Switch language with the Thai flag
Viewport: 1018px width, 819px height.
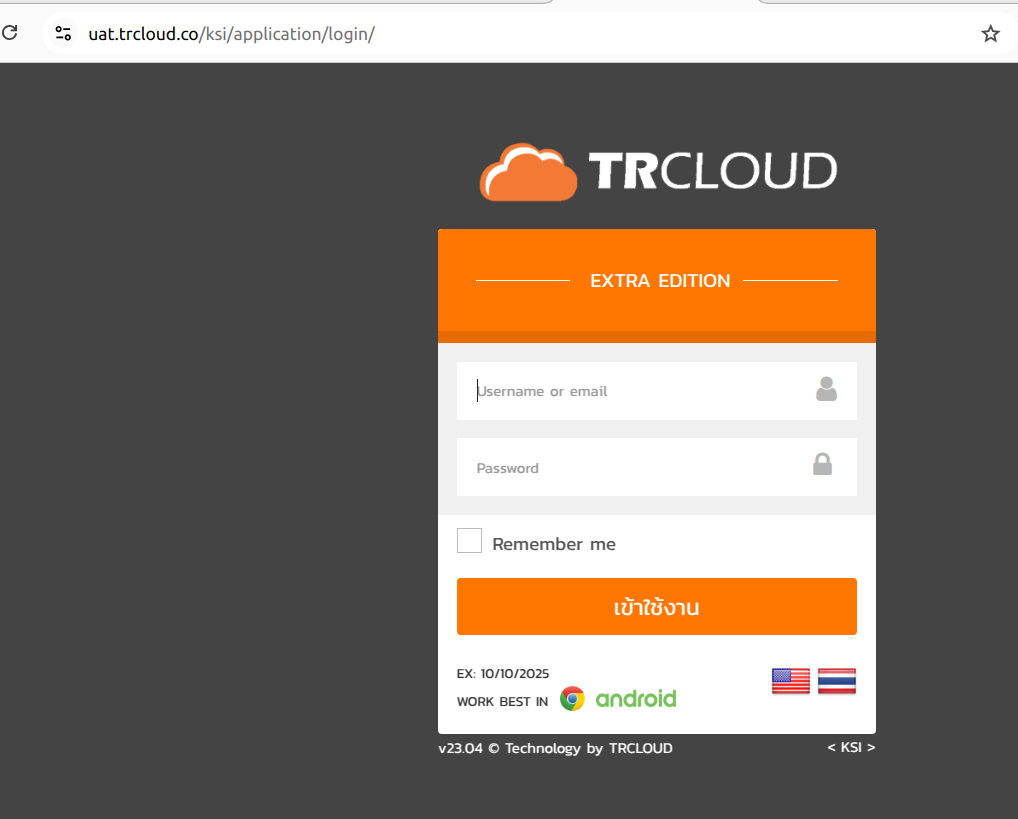[837, 681]
